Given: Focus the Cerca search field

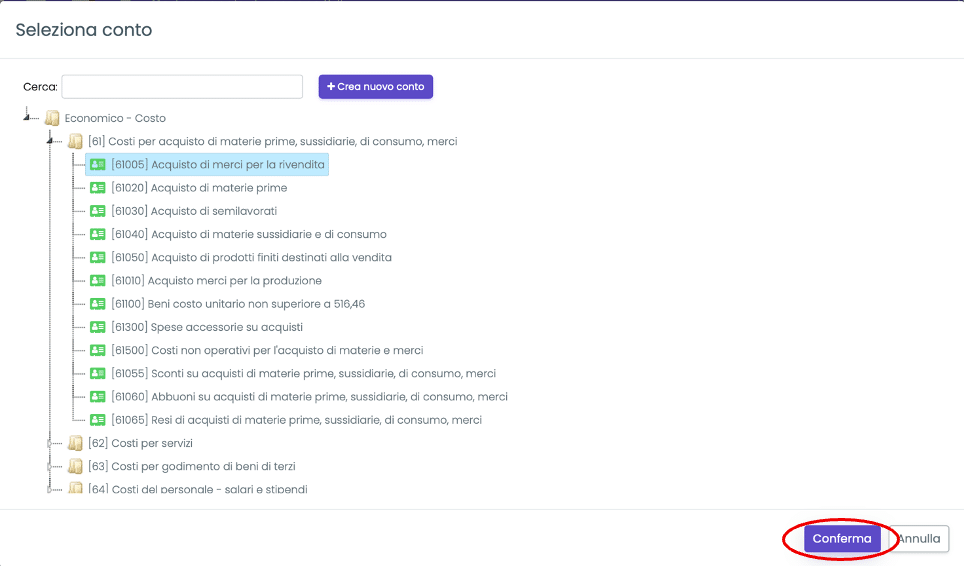Looking at the screenshot, I should pyautogui.click(x=182, y=87).
